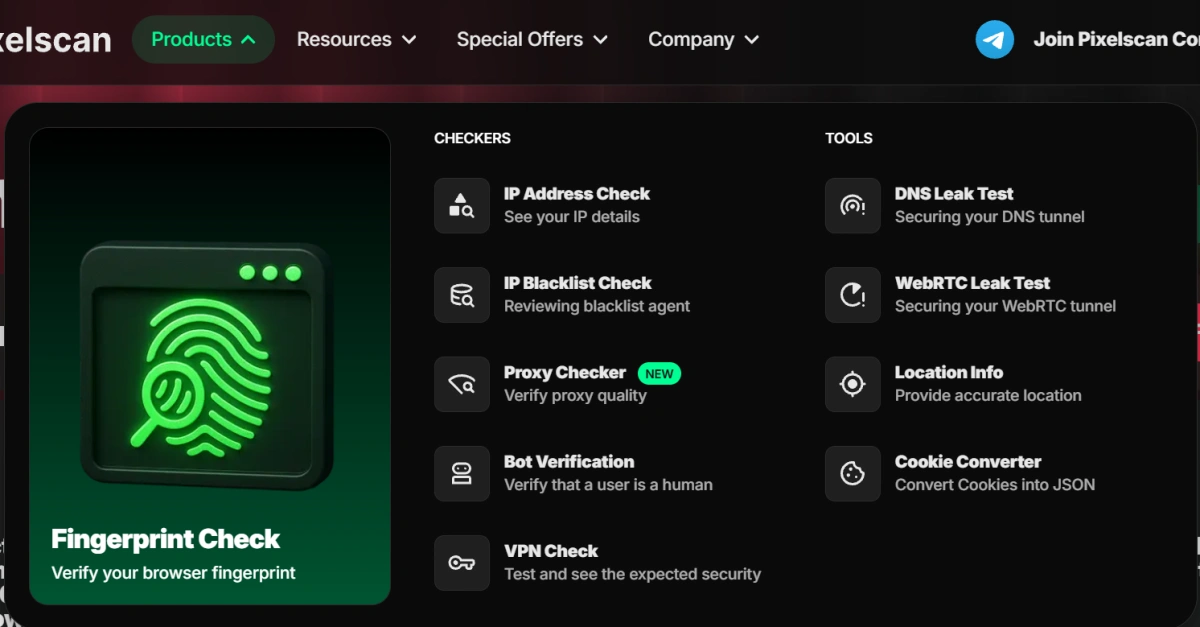Viewport: 1200px width, 627px height.
Task: Click the Pixelscan logo text
Action: [55, 40]
